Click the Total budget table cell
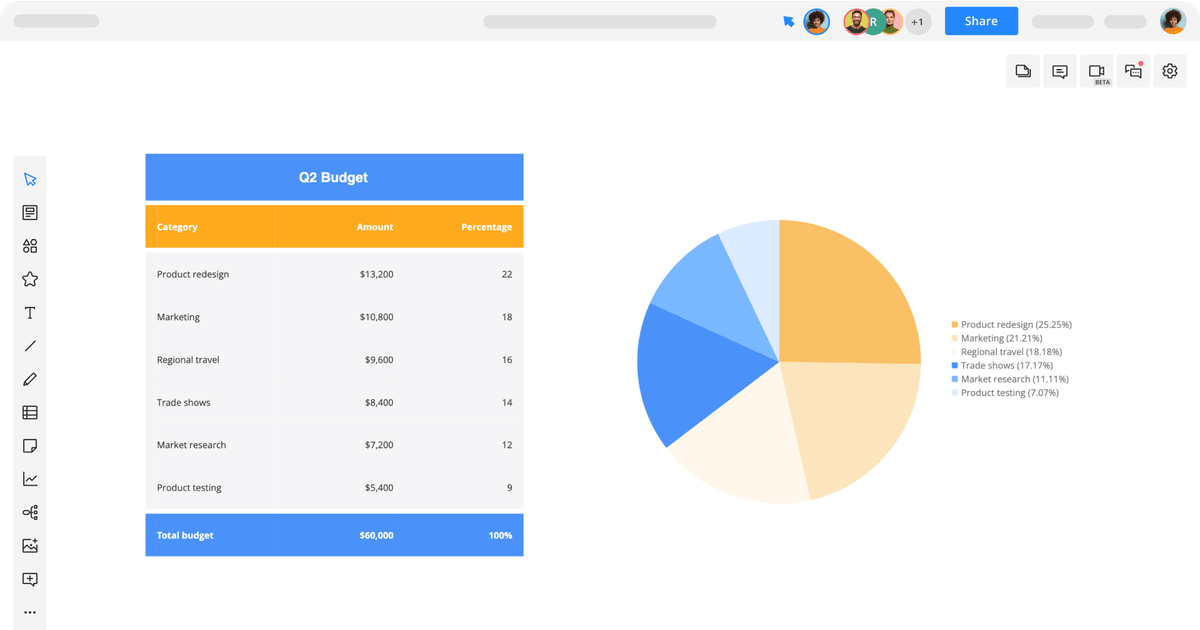Image resolution: width=1200 pixels, height=630 pixels. (184, 535)
